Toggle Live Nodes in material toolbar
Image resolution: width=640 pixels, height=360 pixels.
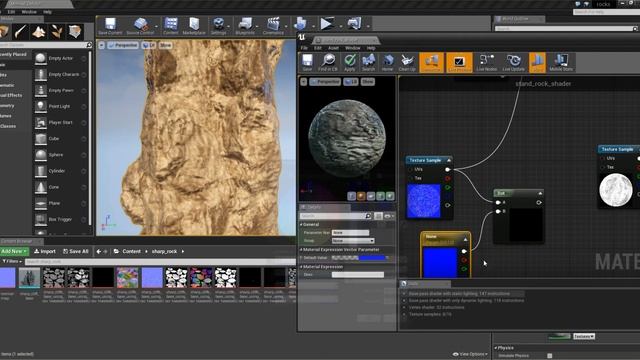coord(487,62)
